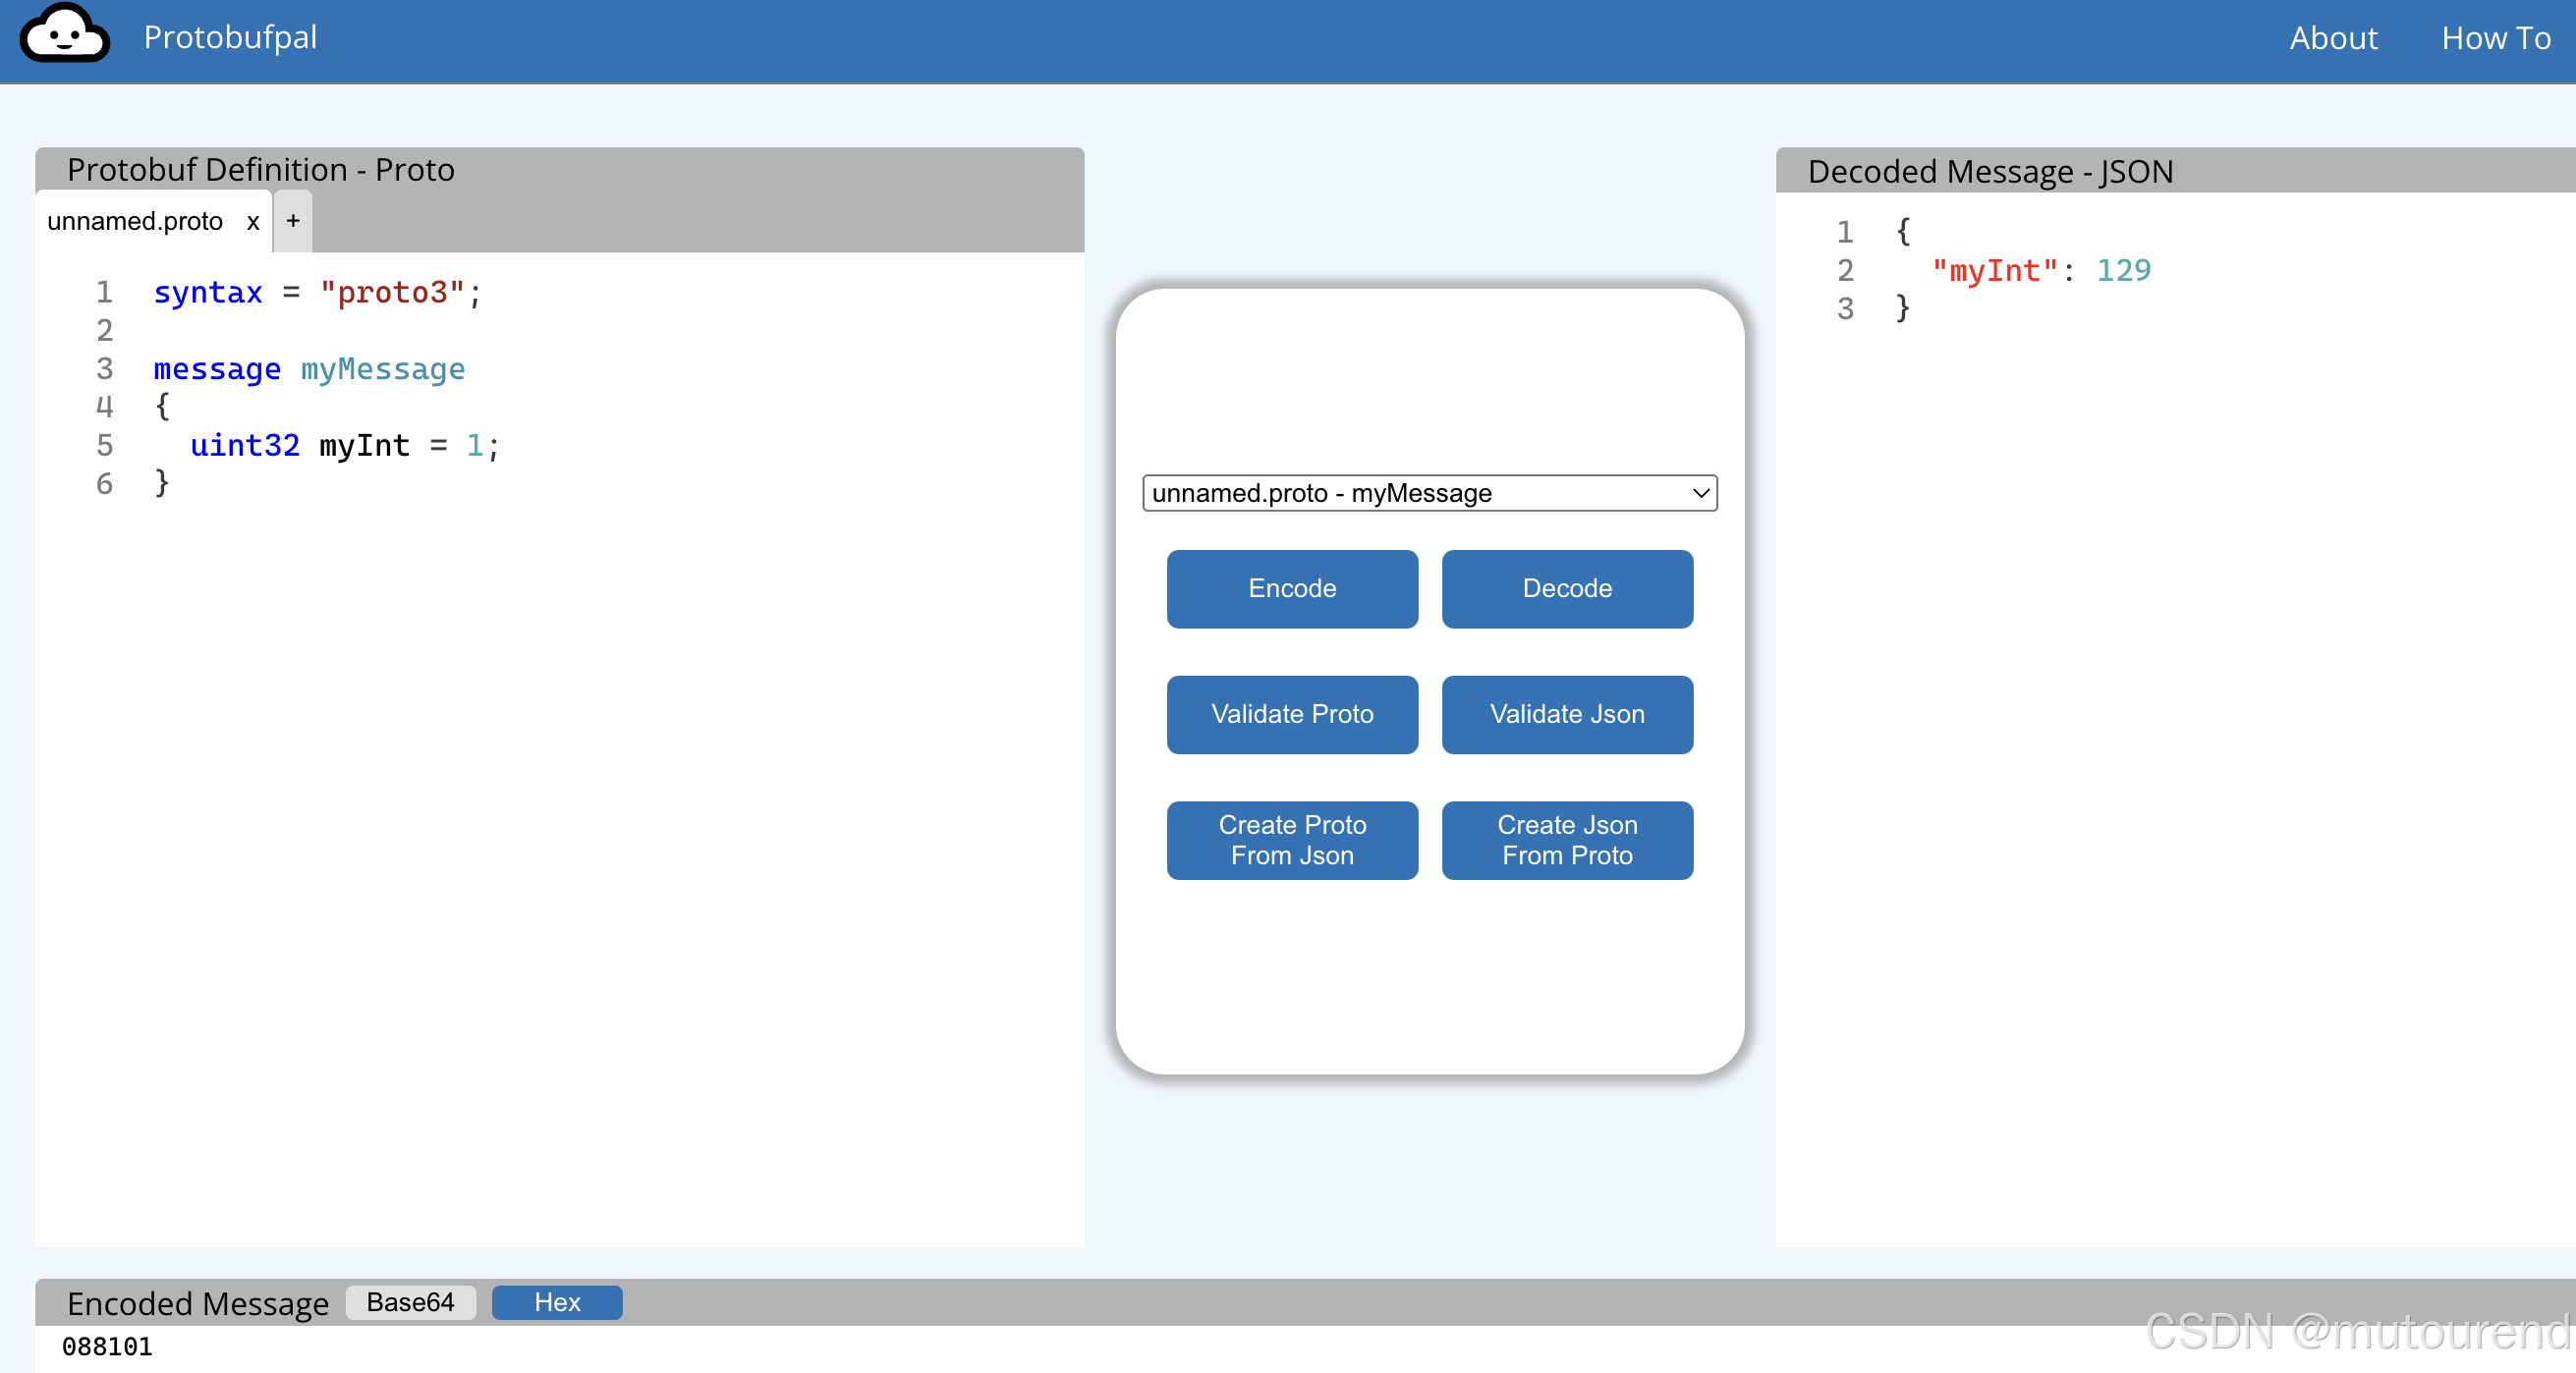Viewport: 2576px width, 1373px height.
Task: Click the uint32 myInt line in proto editor
Action: click(x=345, y=446)
